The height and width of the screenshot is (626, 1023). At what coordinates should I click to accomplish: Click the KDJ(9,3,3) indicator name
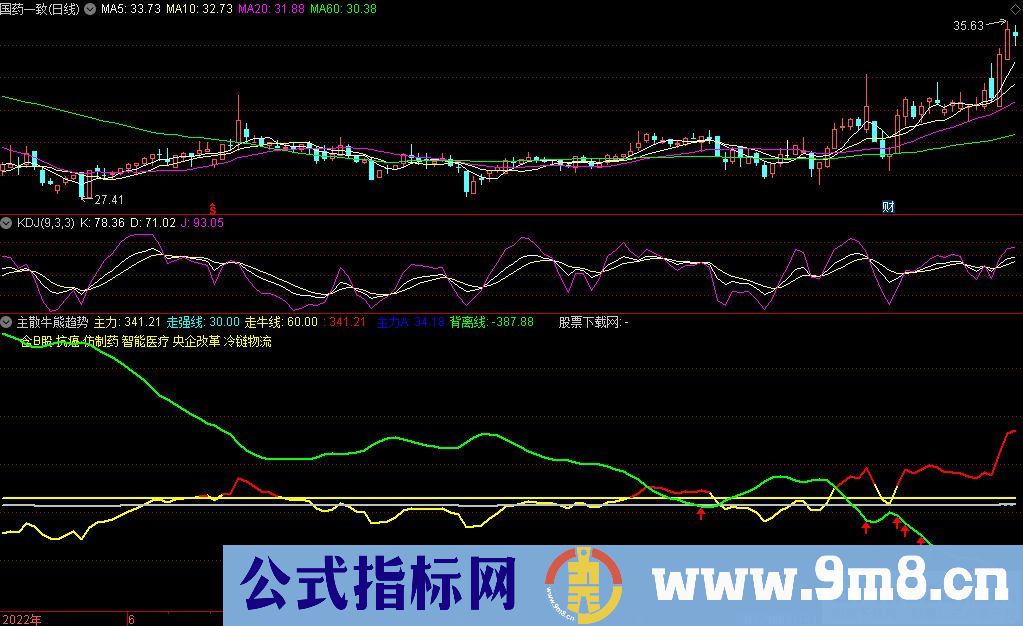pos(46,223)
